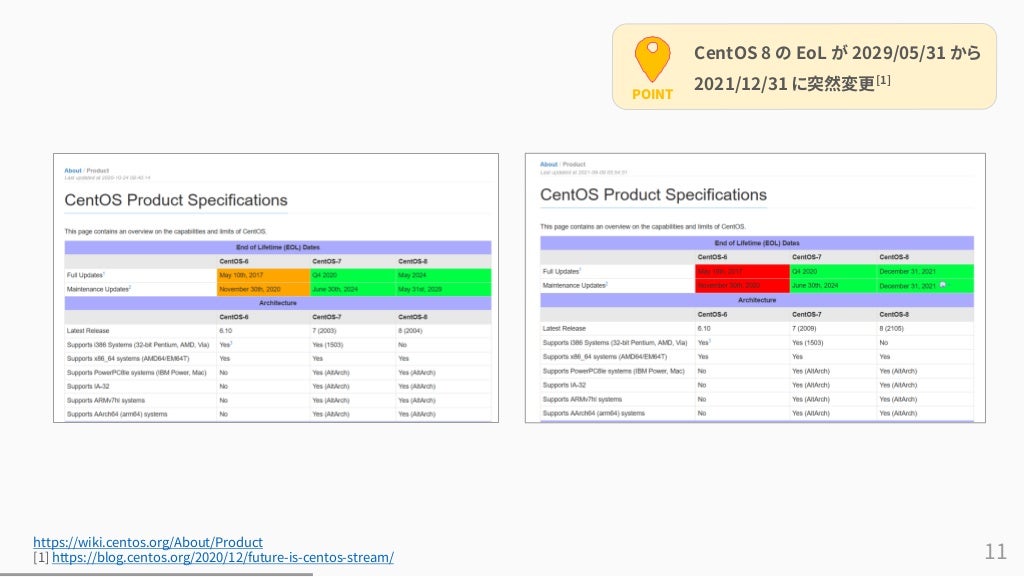
Task: Click 'December 31, 2021' in right Full Updates row
Action: (x=907, y=271)
